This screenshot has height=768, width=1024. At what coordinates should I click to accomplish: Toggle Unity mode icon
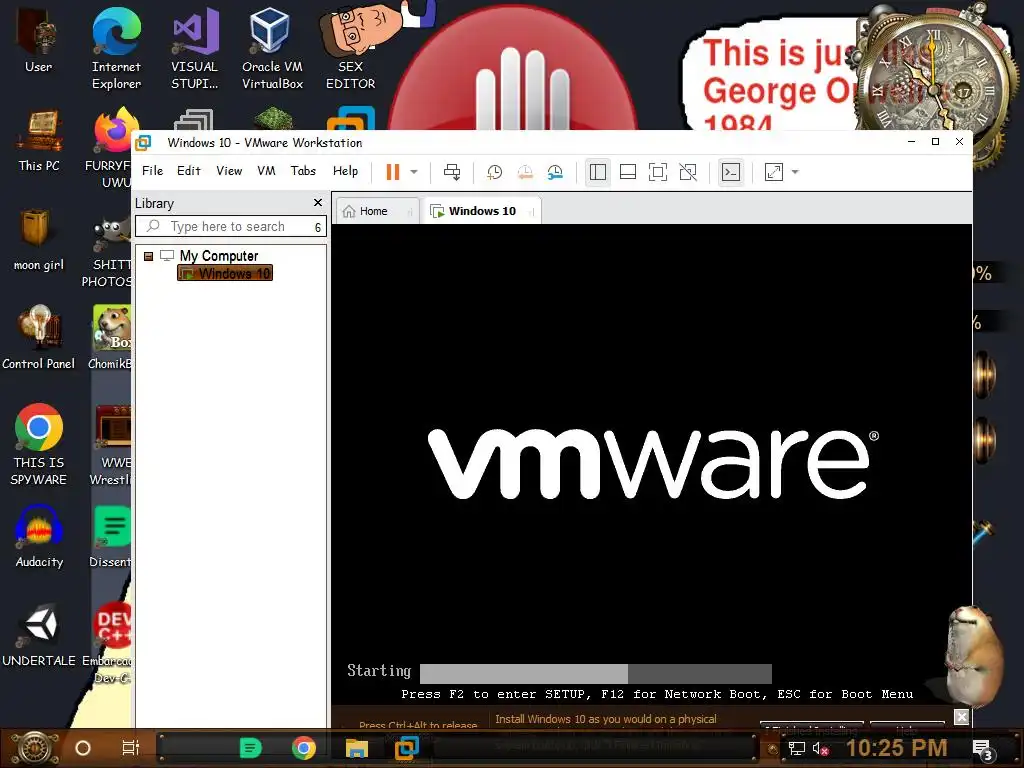coord(688,172)
